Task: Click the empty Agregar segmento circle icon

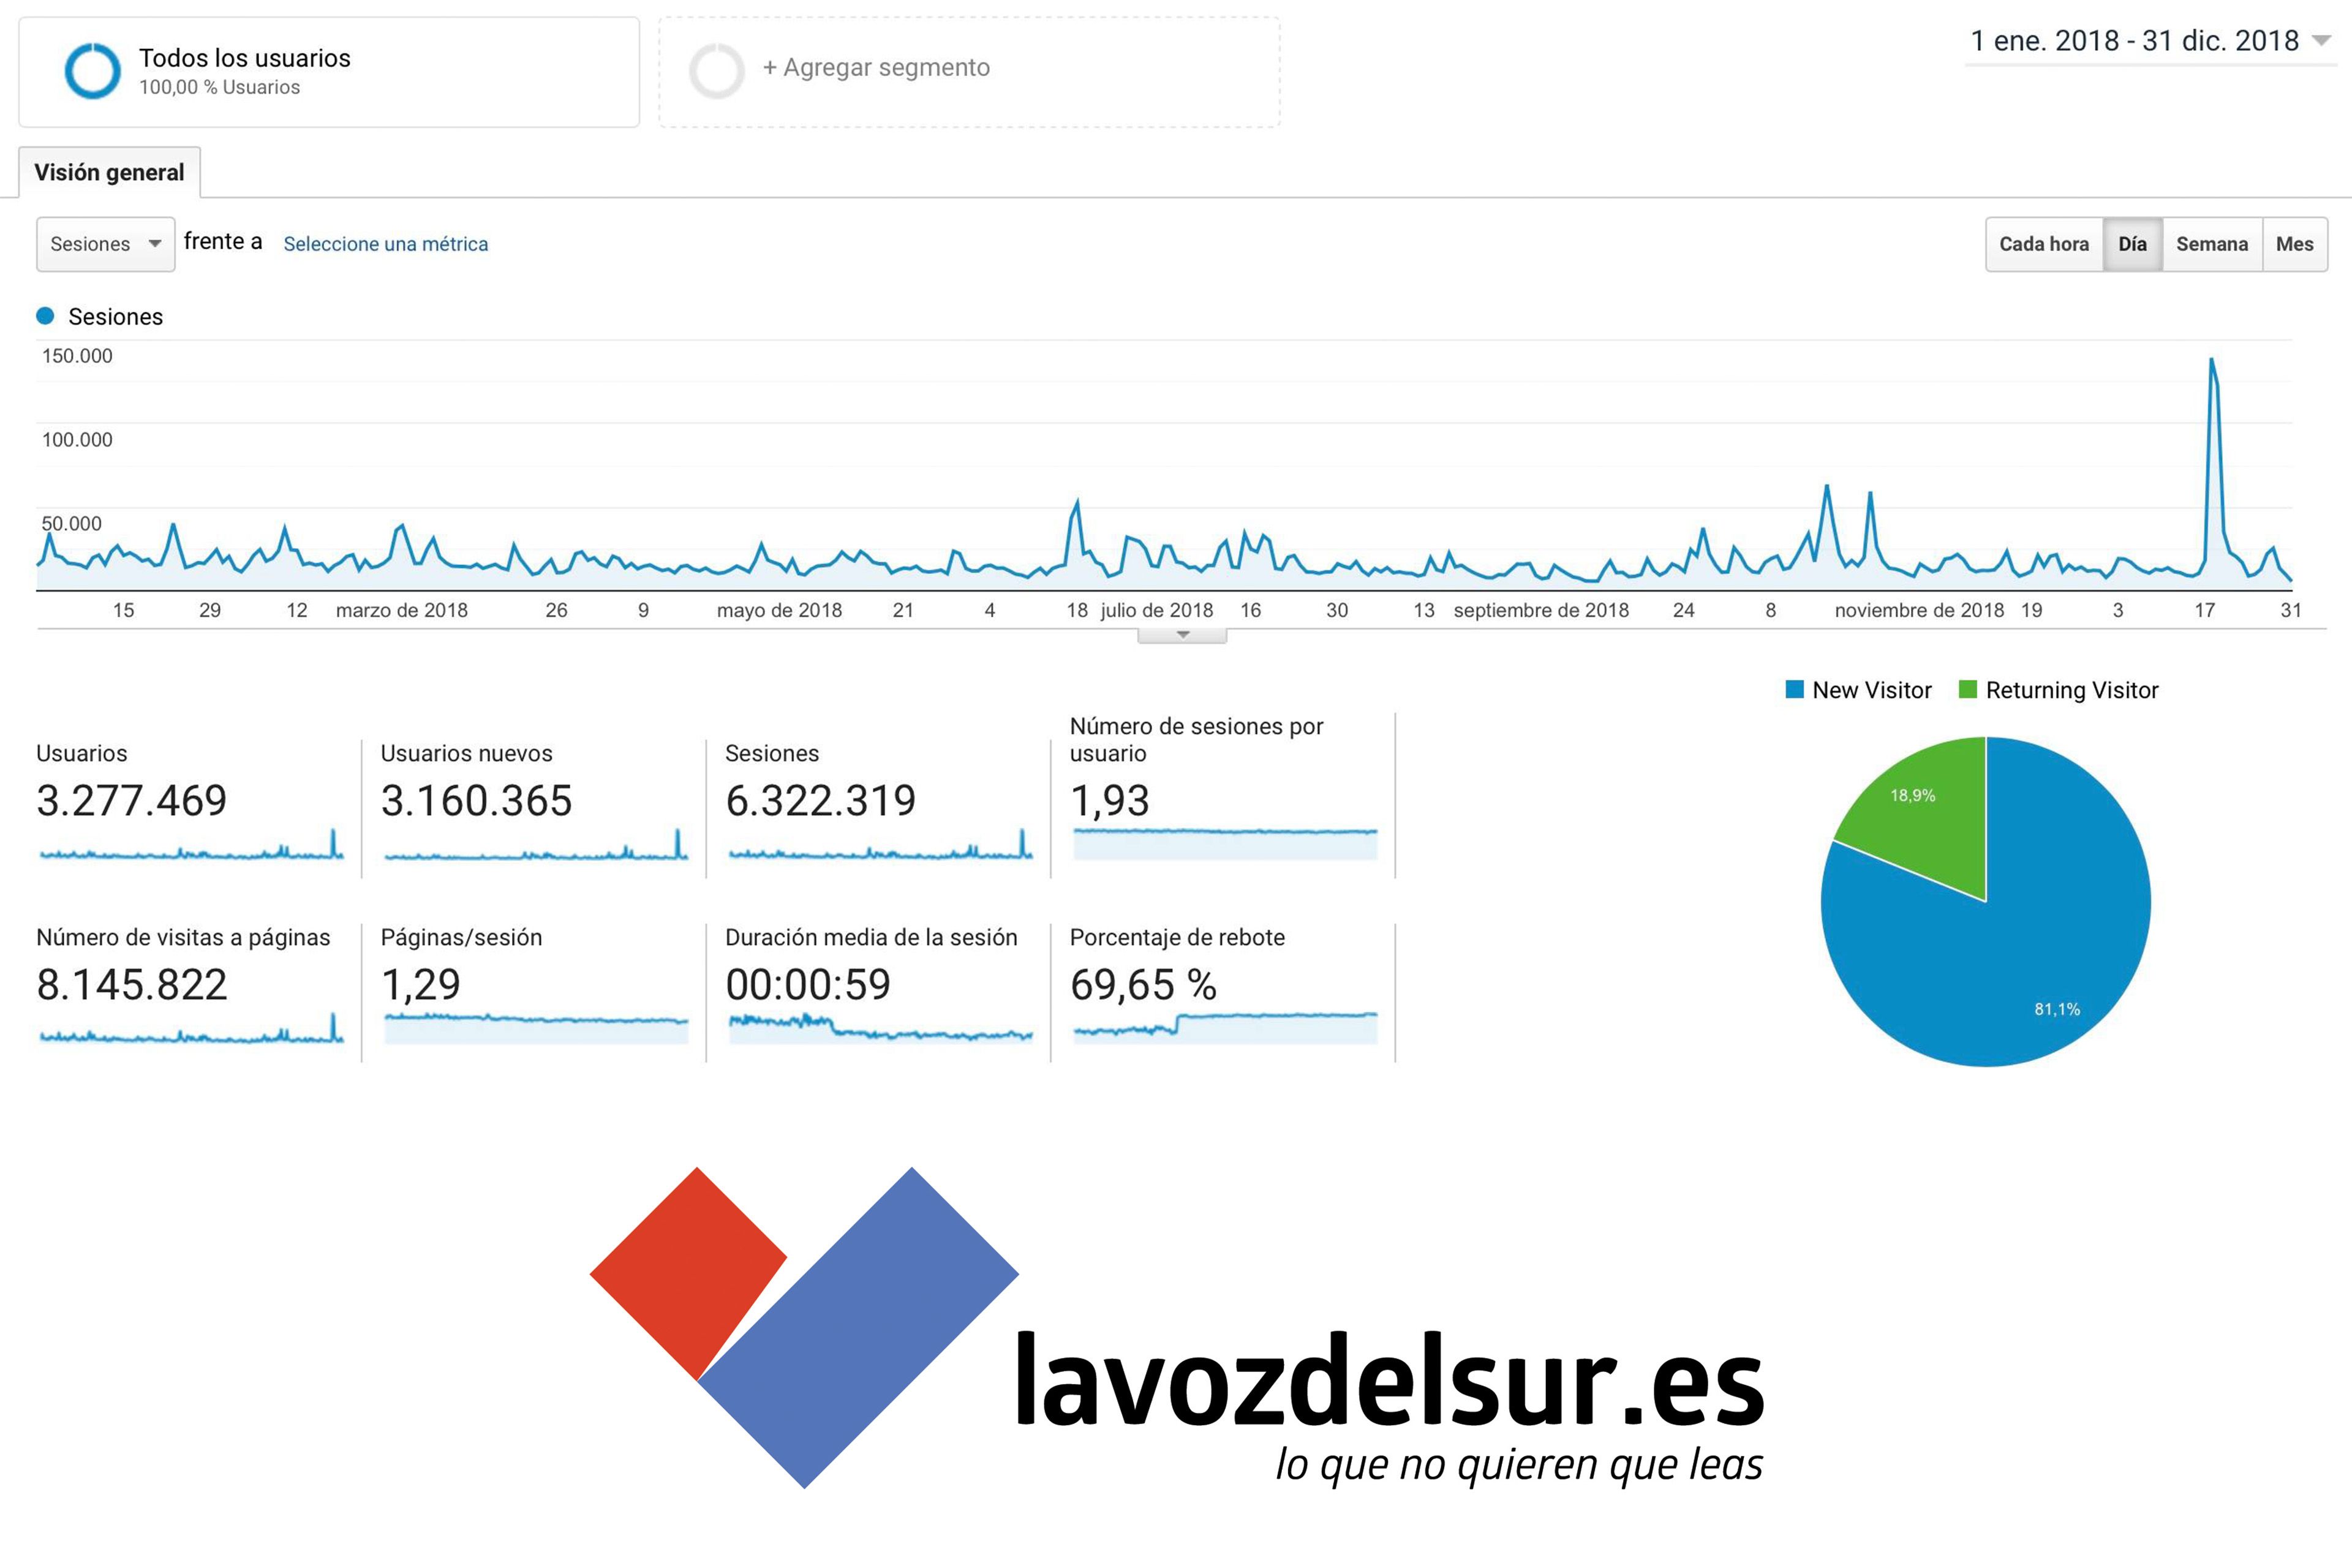Action: click(x=716, y=71)
